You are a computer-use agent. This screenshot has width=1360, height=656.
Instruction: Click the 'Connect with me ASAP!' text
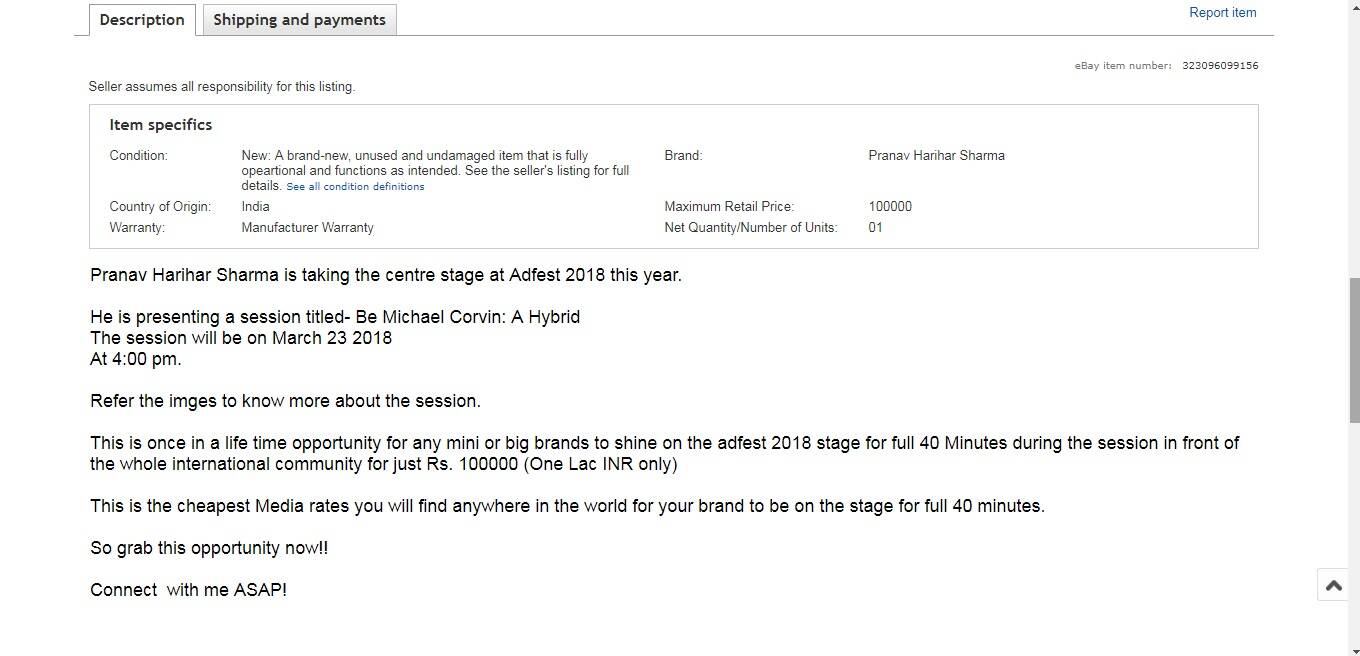pyautogui.click(x=188, y=590)
